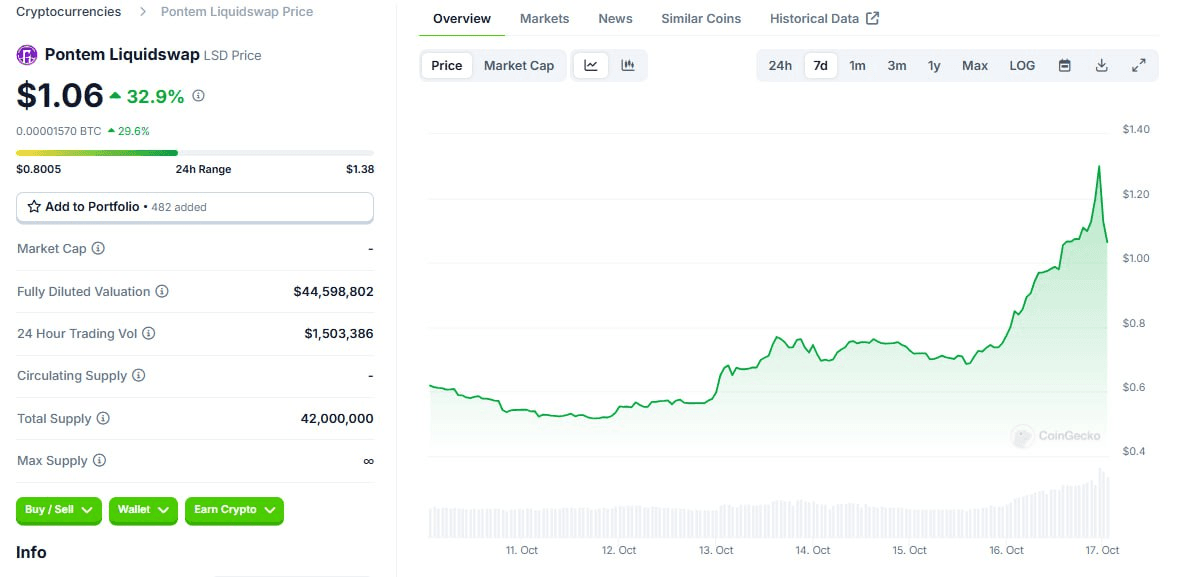Set chart range to 3m

coord(896,65)
